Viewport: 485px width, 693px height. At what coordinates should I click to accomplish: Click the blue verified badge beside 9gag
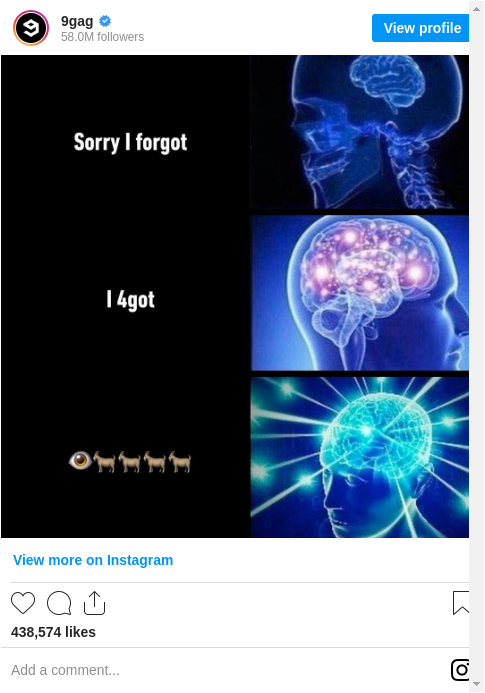pos(105,21)
